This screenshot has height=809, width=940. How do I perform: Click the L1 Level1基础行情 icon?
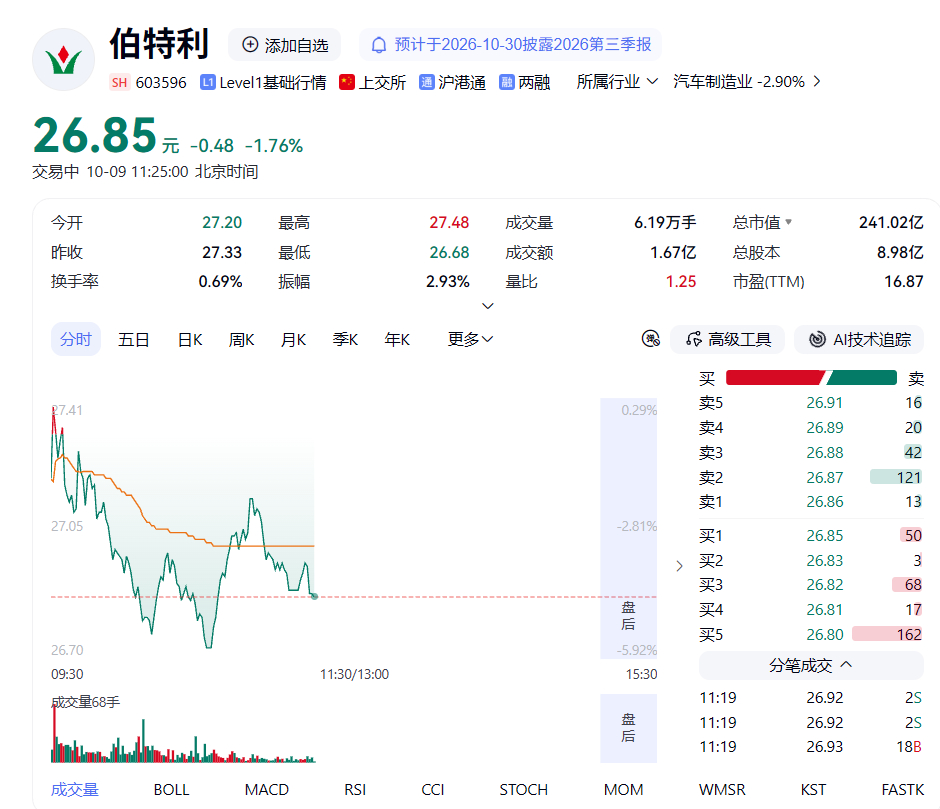click(207, 82)
